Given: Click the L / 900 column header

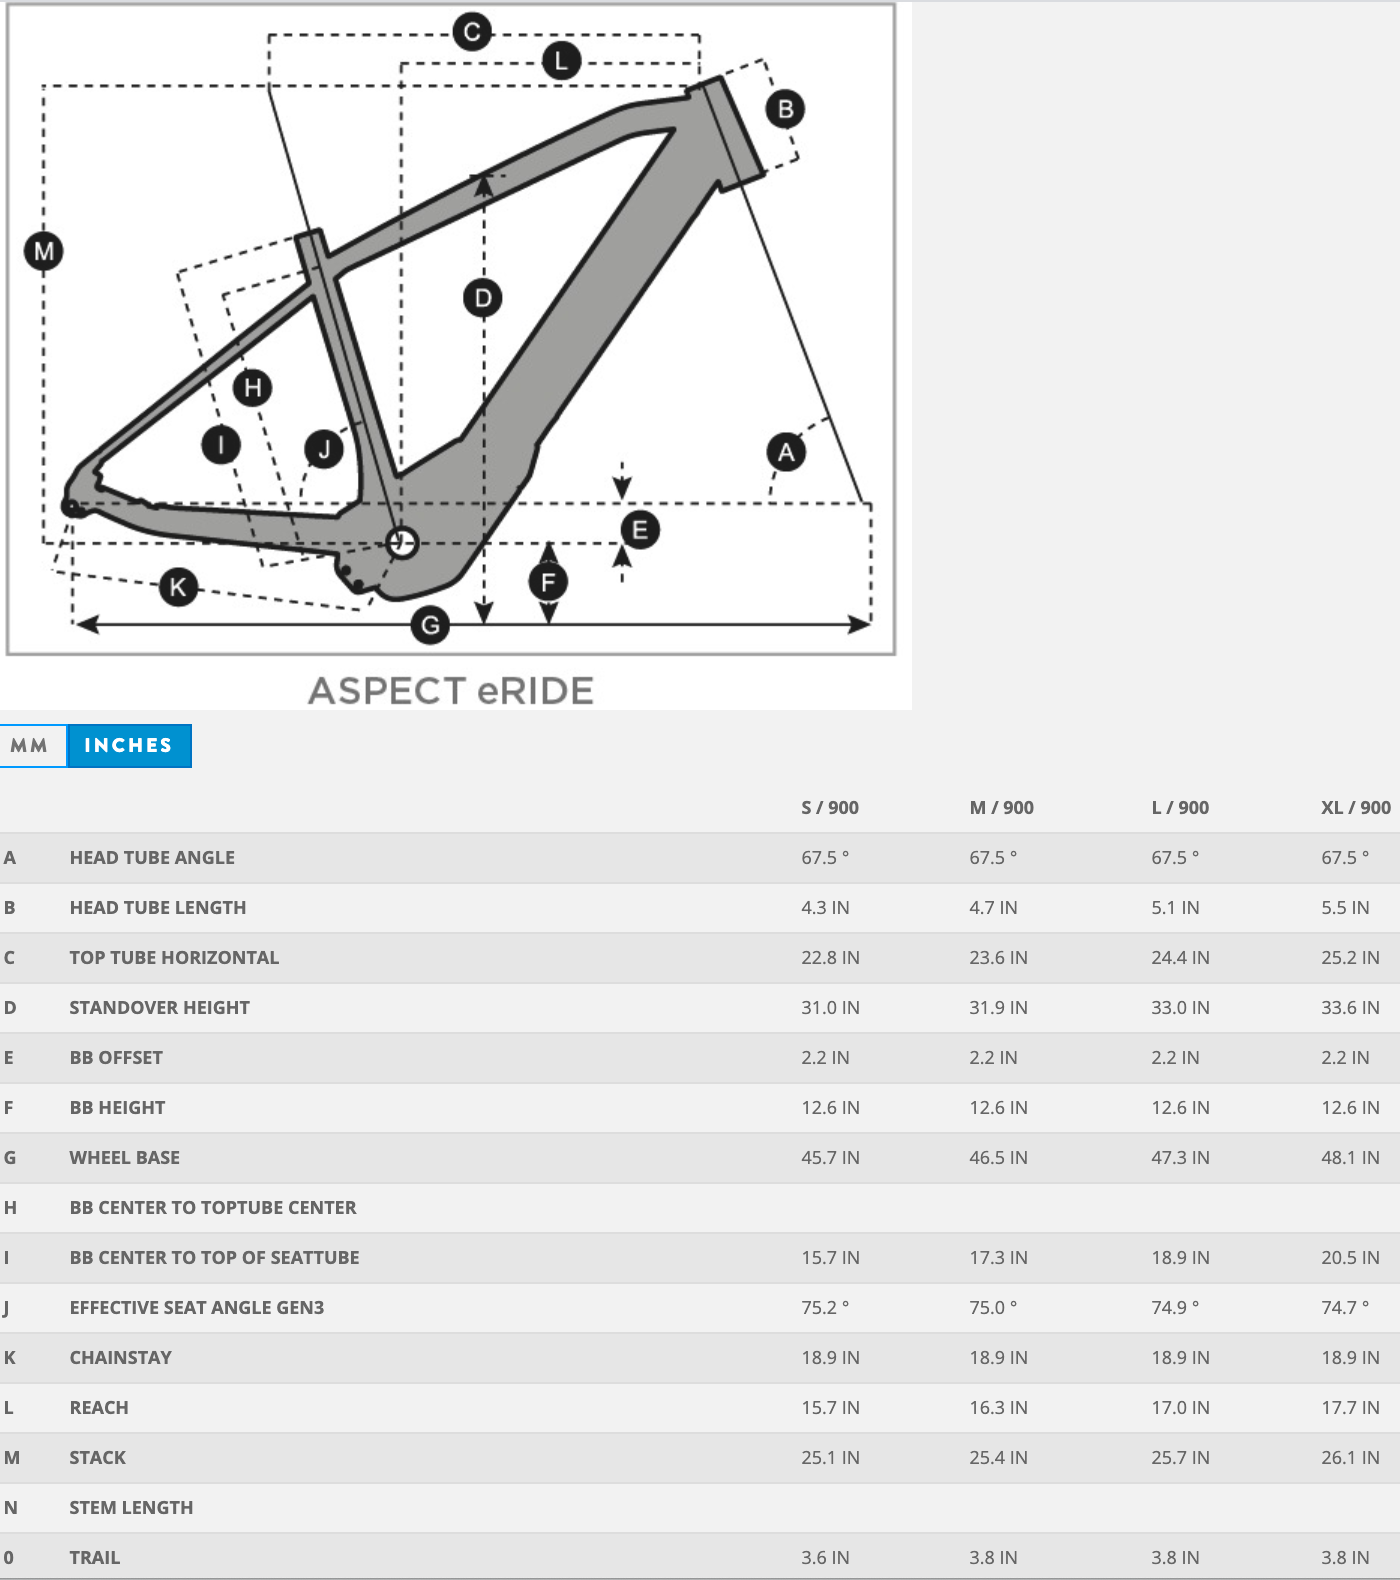Looking at the screenshot, I should (x=1180, y=808).
